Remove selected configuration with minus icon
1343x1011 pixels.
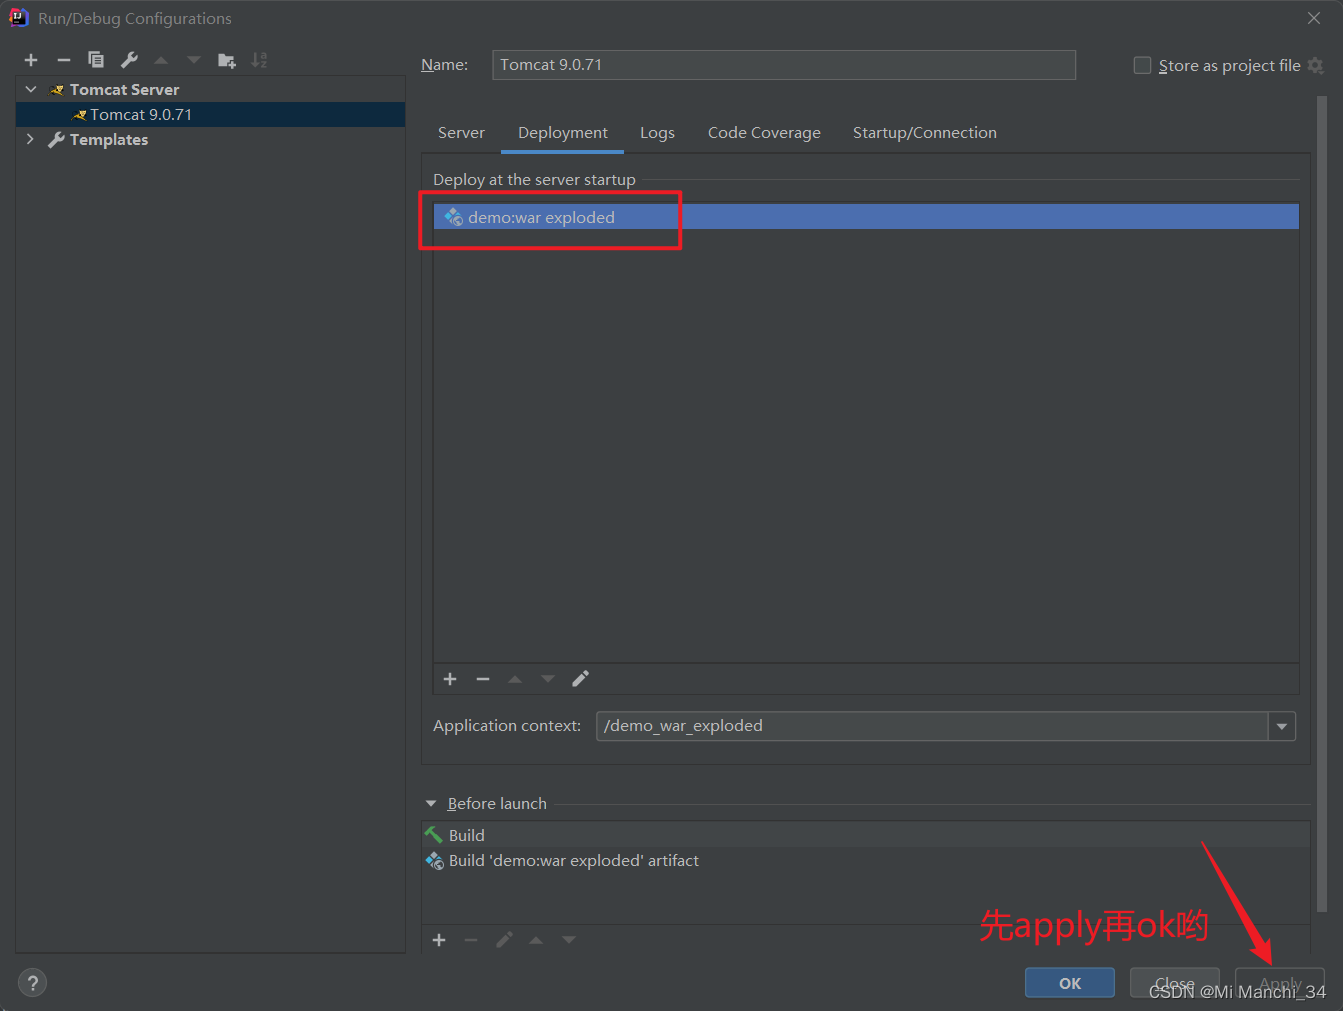coord(64,61)
